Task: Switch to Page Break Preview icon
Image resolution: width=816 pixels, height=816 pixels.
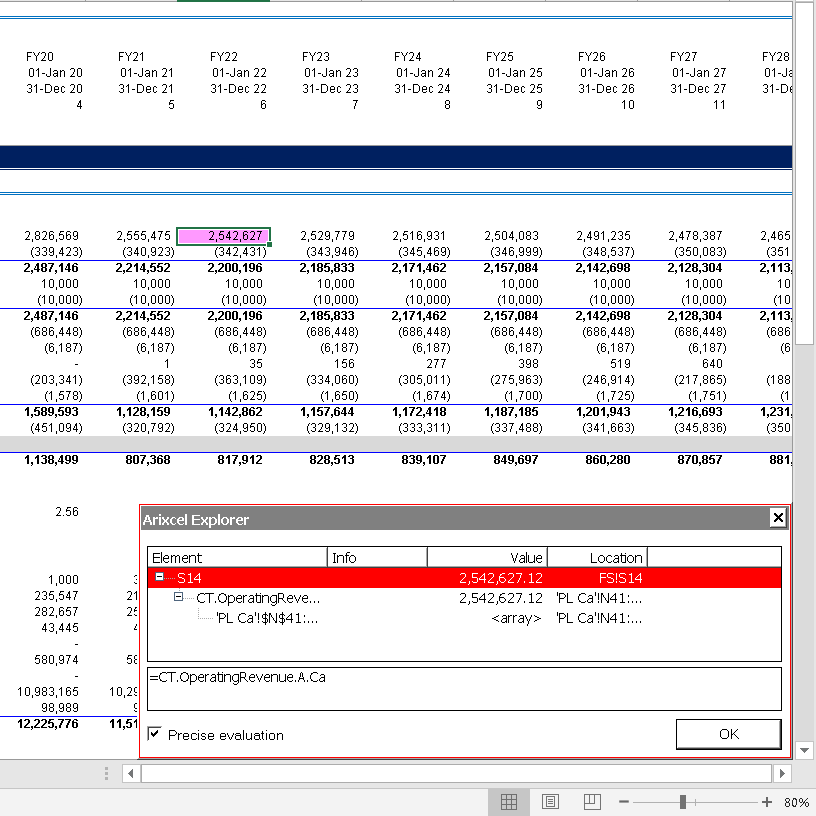Action: pyautogui.click(x=592, y=802)
